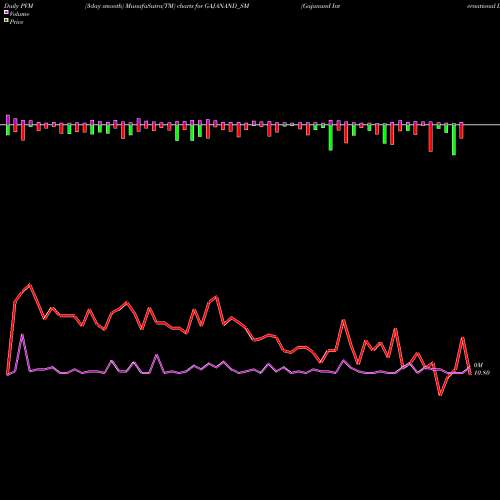The image size is (500, 500).
Task: Click the '10.80' price value label
Action: click(x=482, y=373)
